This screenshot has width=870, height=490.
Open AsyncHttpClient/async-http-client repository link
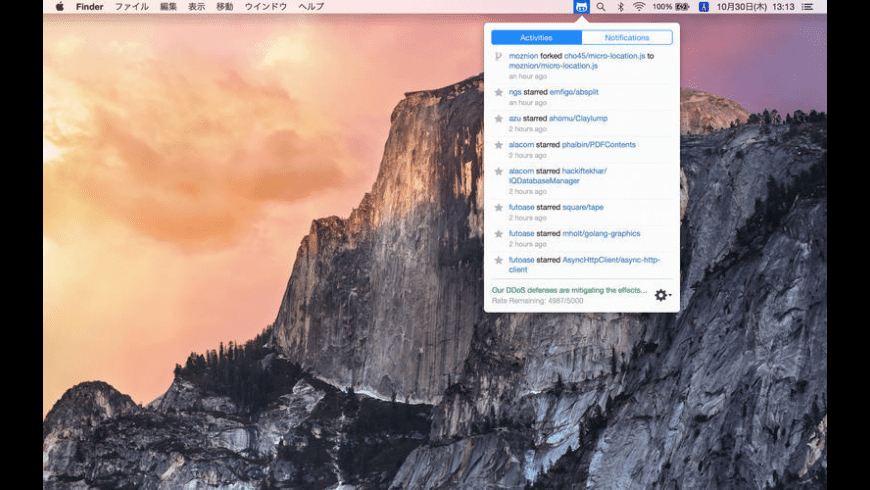[584, 265]
